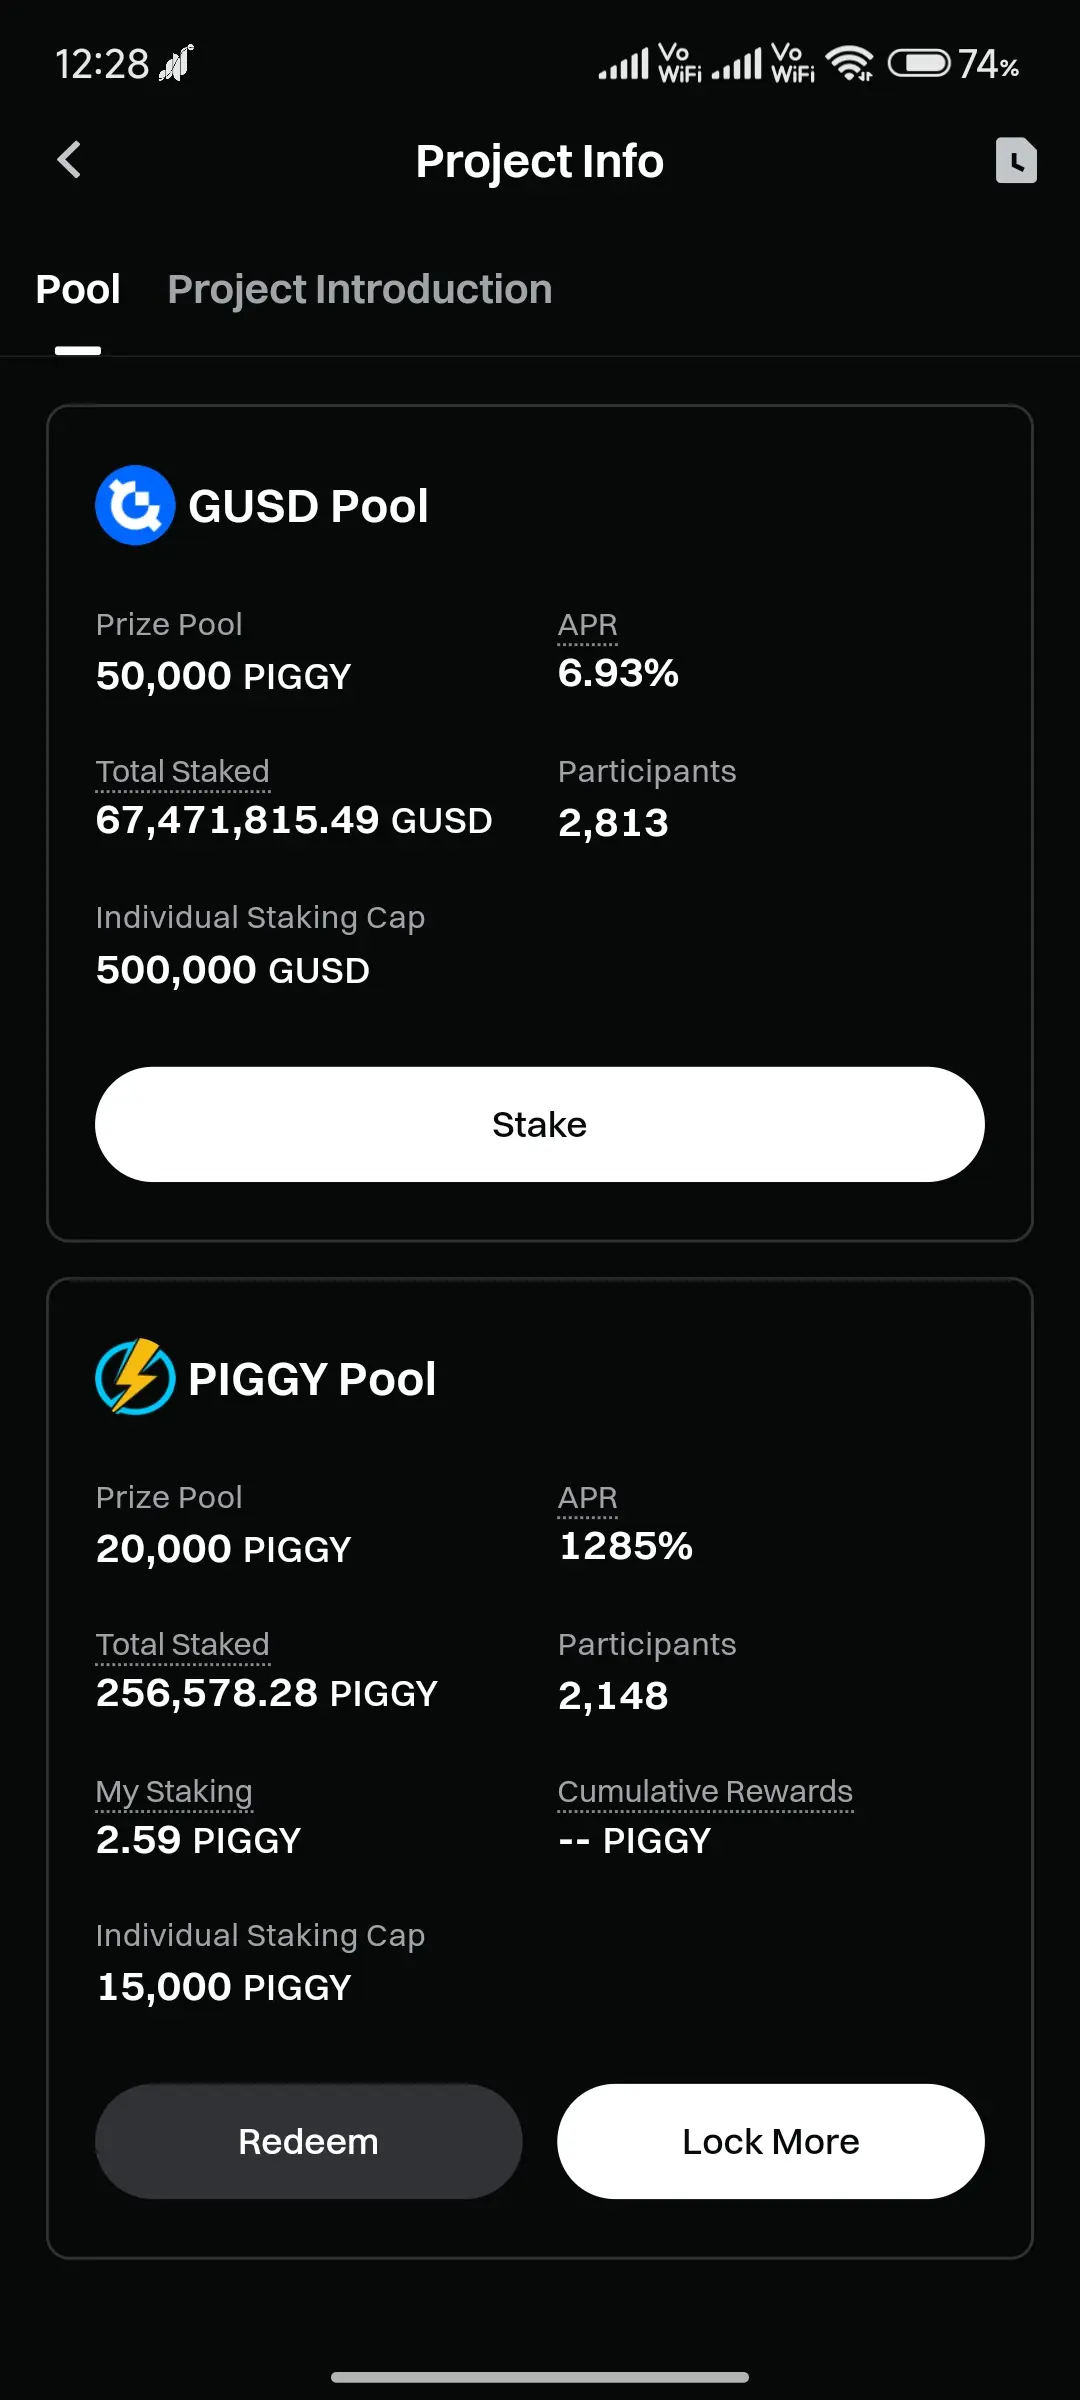Switch to the Pool tab

pyautogui.click(x=78, y=290)
